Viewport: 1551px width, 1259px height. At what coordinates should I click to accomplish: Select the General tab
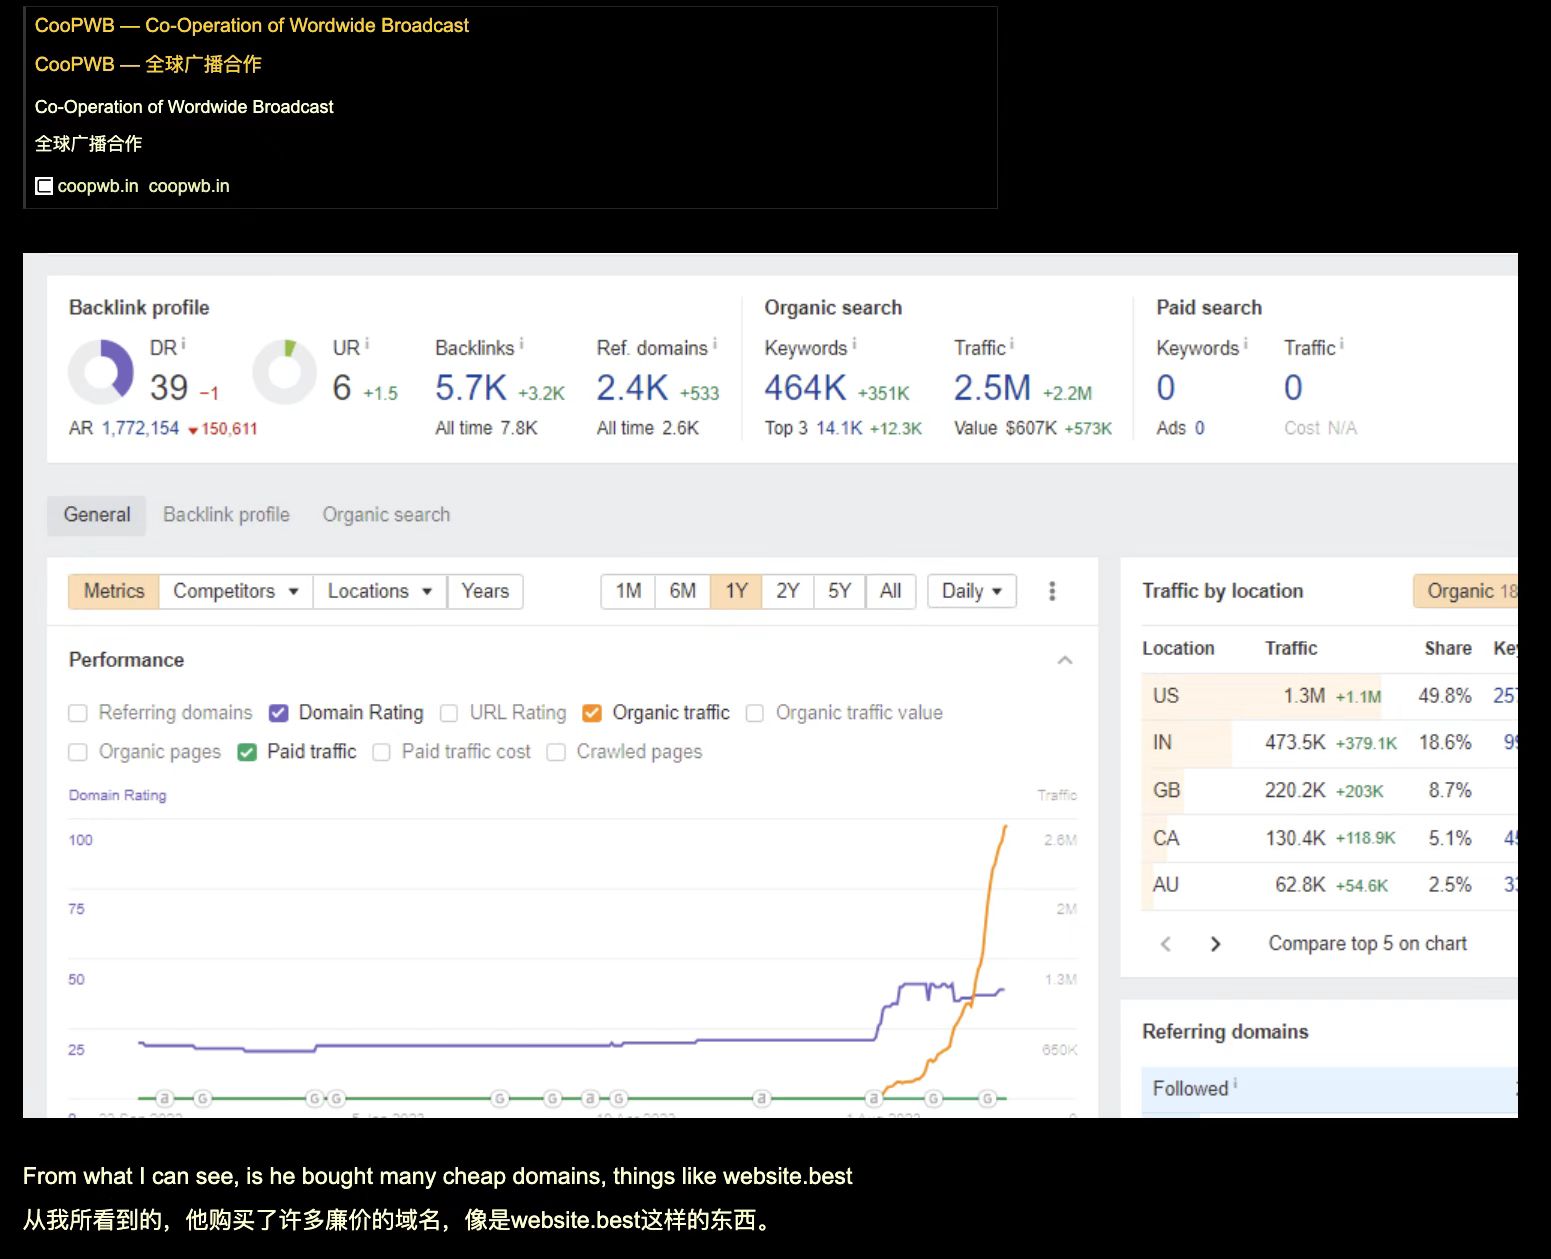click(x=97, y=515)
